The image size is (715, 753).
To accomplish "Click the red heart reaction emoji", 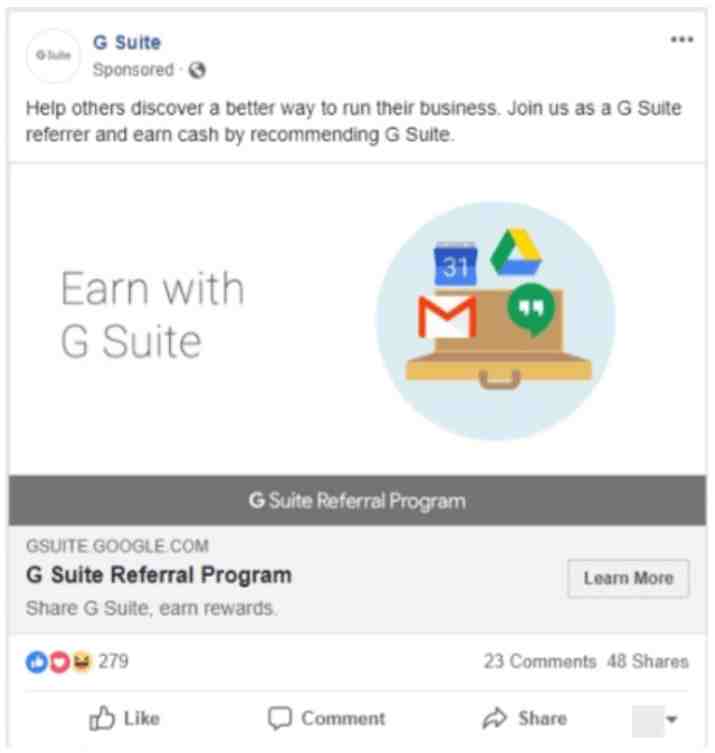I will point(60,662).
